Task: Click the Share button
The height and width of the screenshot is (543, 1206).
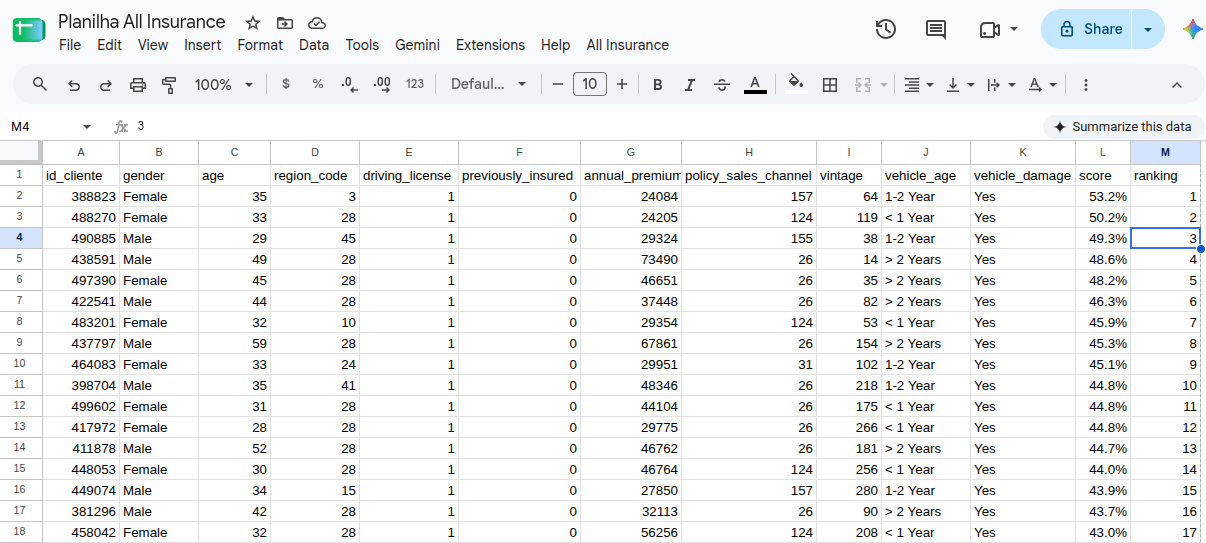Action: point(1089,29)
